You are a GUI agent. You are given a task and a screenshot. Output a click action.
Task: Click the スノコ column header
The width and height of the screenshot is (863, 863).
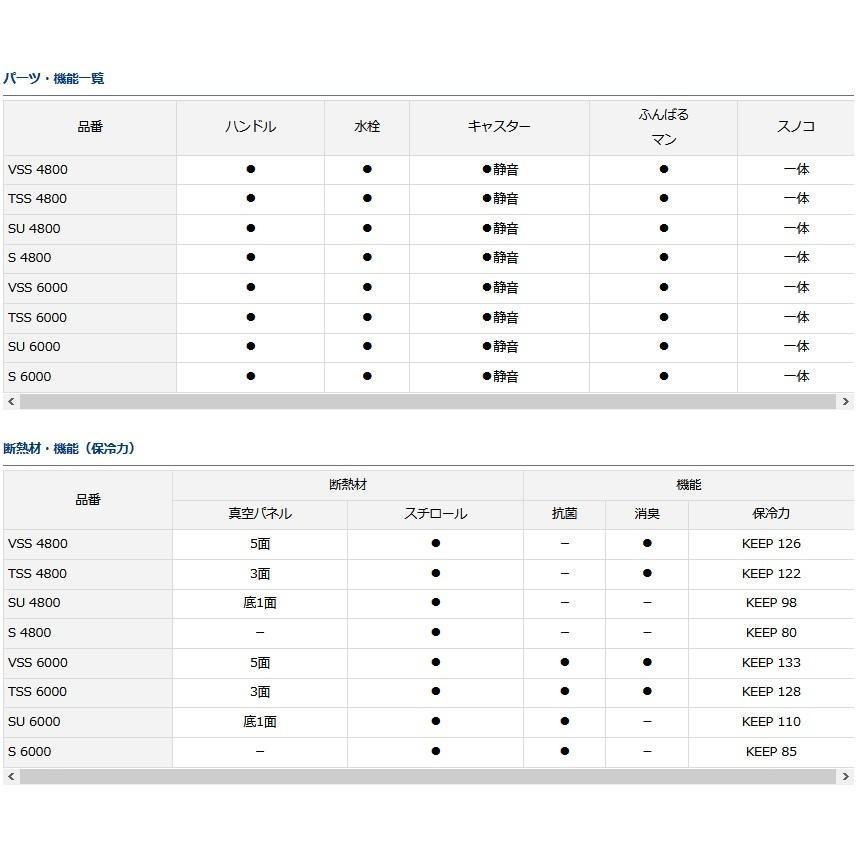tap(796, 127)
